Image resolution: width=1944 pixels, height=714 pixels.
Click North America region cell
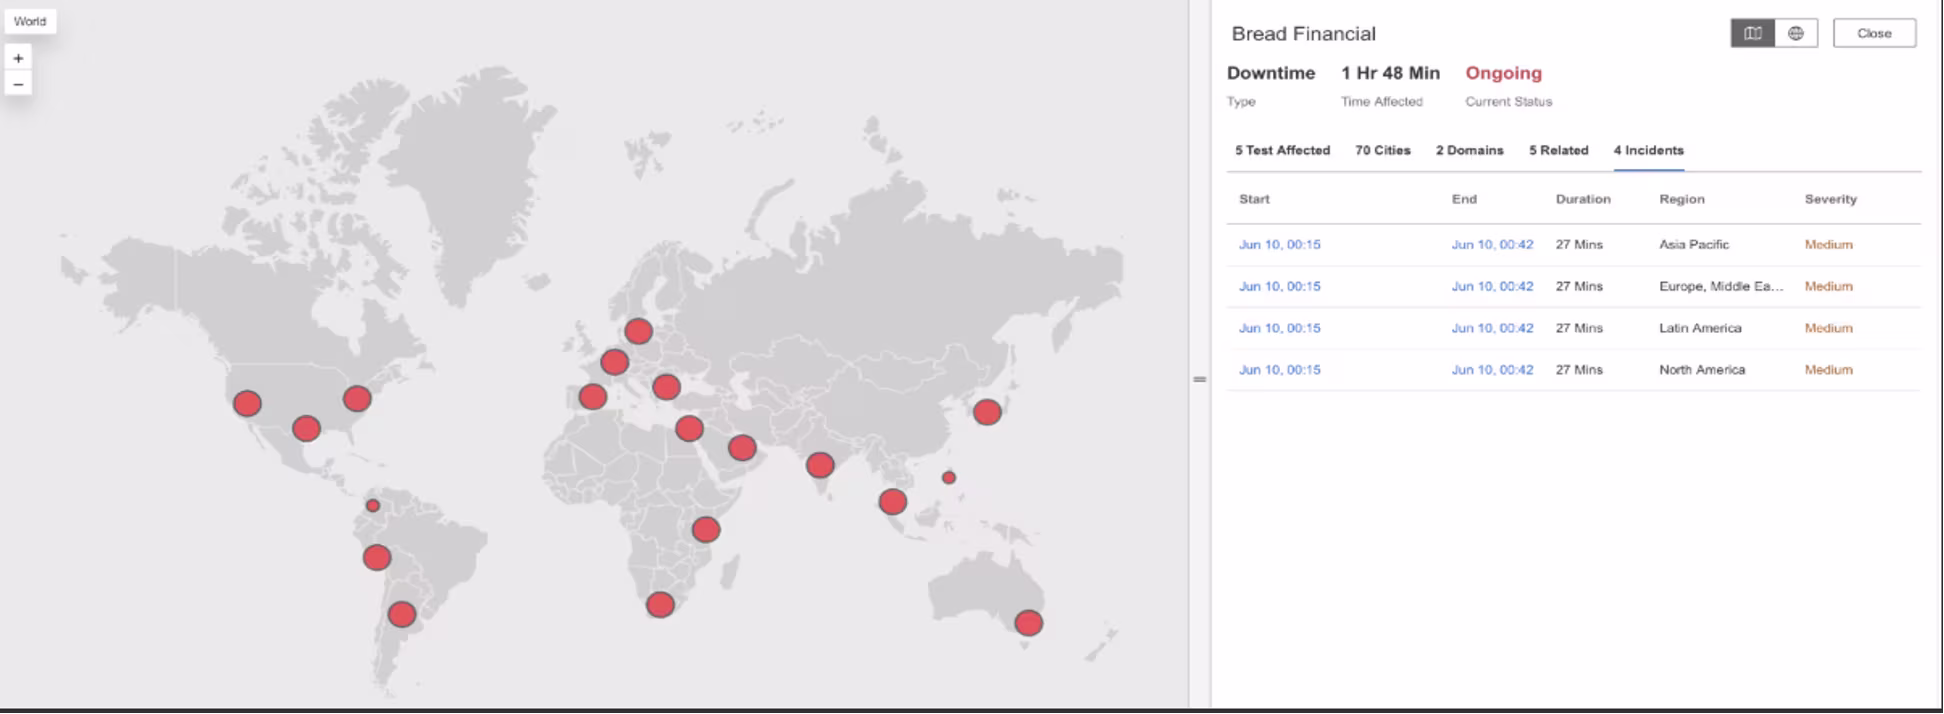[1702, 369]
